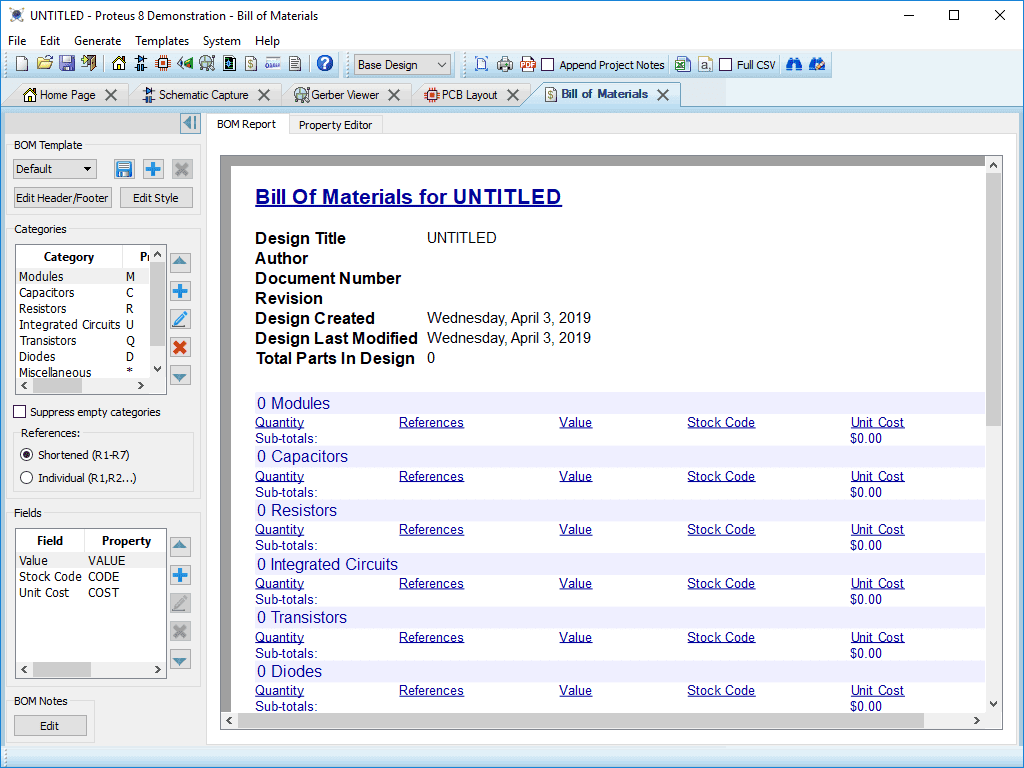Enable the Append Project Notes checkbox

coord(548,65)
